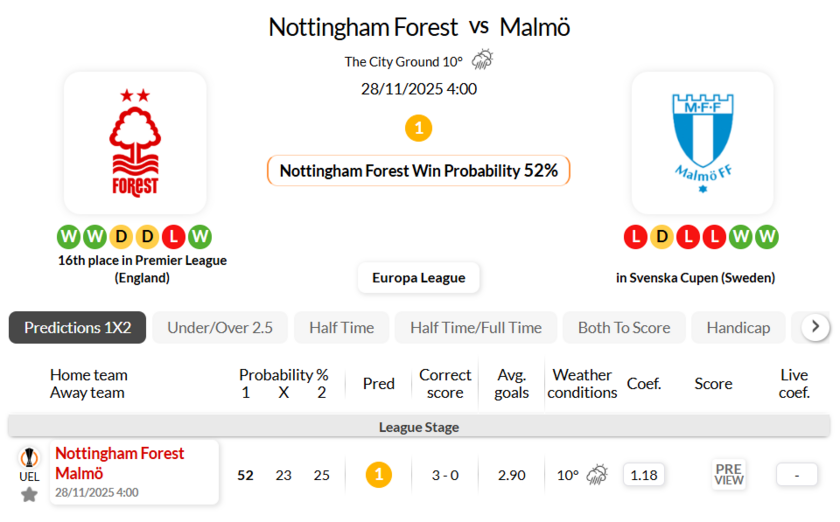
Task: Click the rain icon in the weather conditions column
Action: coord(597,474)
